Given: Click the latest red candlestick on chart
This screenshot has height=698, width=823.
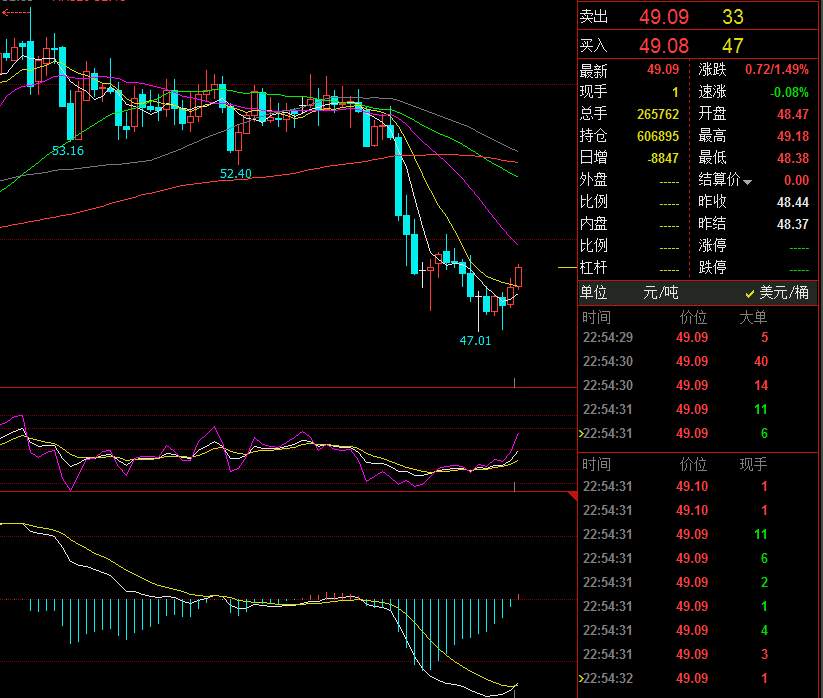Looking at the screenshot, I should point(519,277).
